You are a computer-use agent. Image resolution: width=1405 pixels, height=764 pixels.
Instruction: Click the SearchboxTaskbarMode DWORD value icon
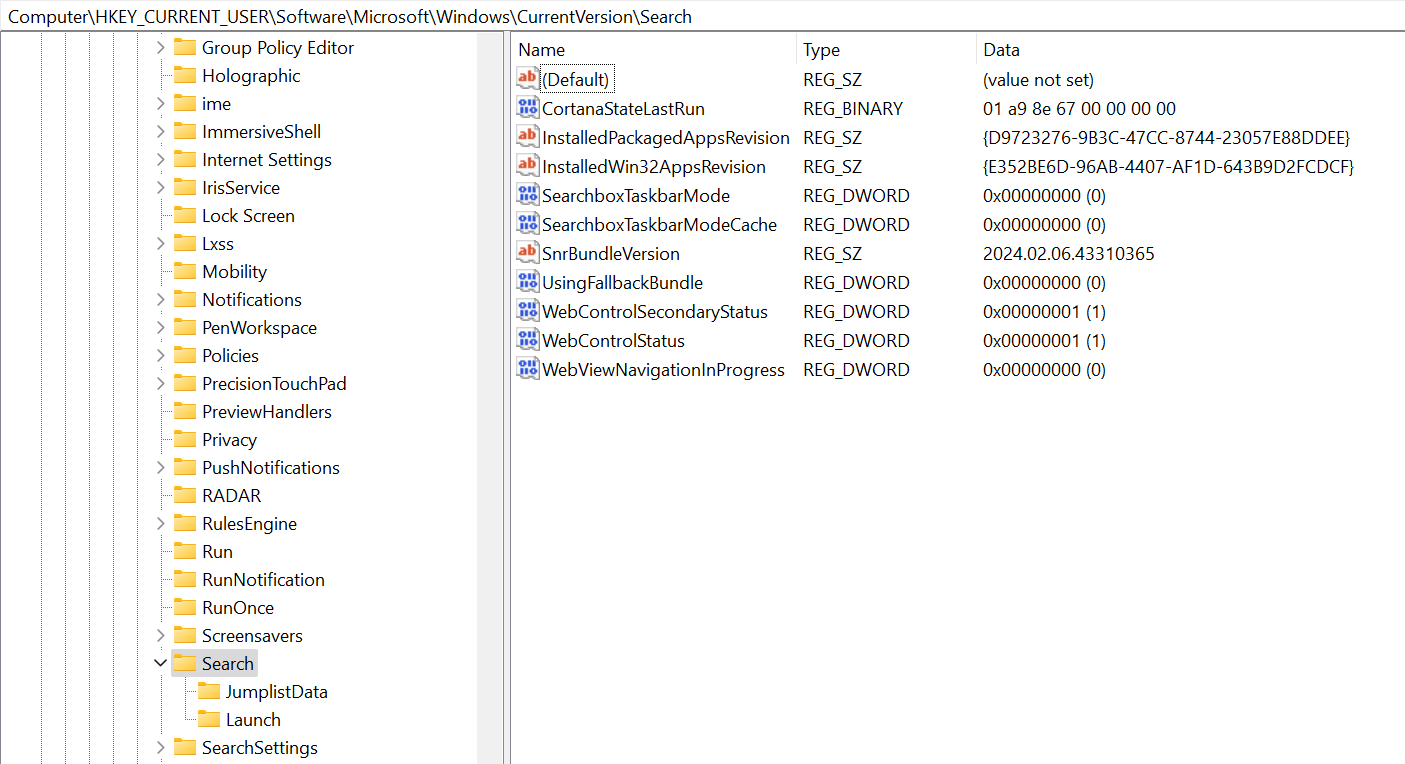pyautogui.click(x=527, y=195)
